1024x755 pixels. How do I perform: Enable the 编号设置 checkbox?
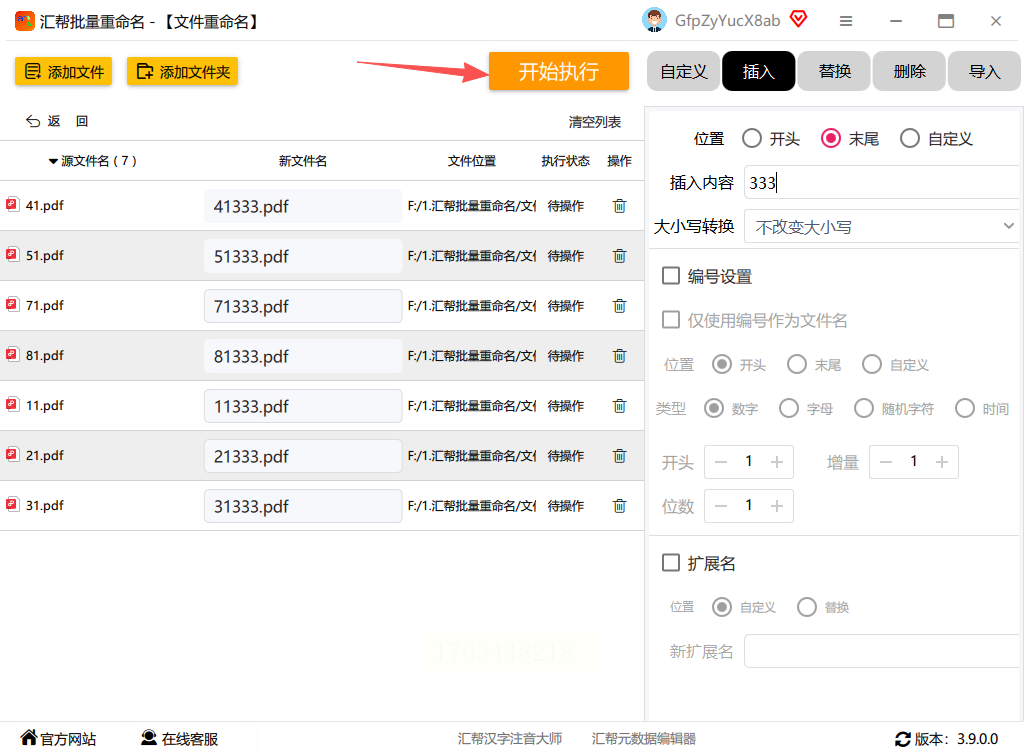[x=671, y=276]
